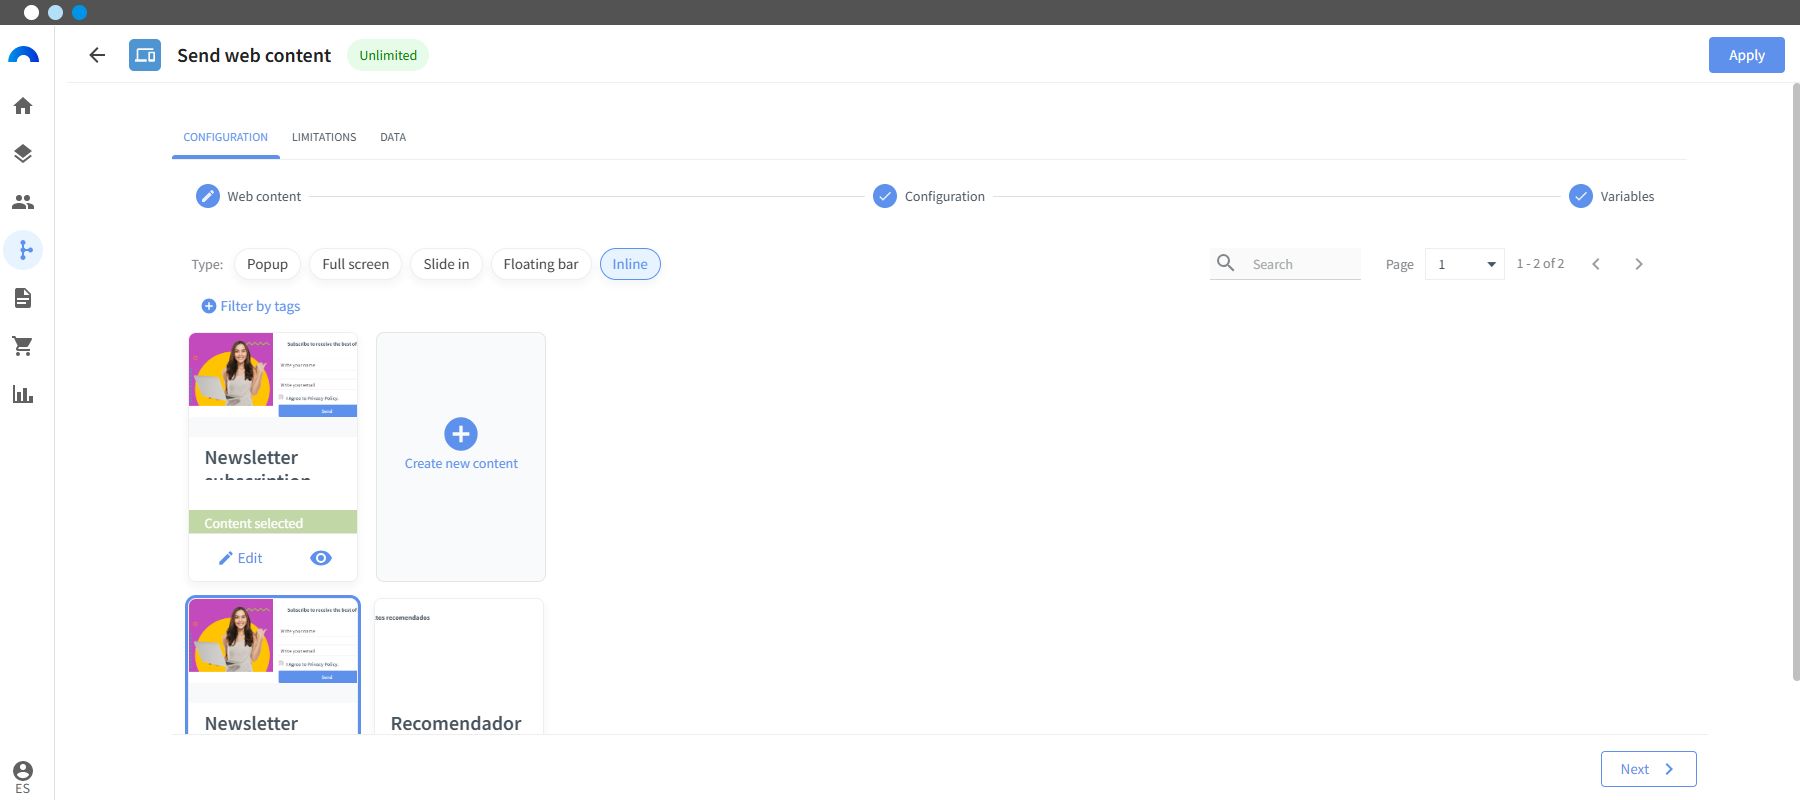Screen dimensions: 1800x800
Task: Click the Next button
Action: (x=1649, y=769)
